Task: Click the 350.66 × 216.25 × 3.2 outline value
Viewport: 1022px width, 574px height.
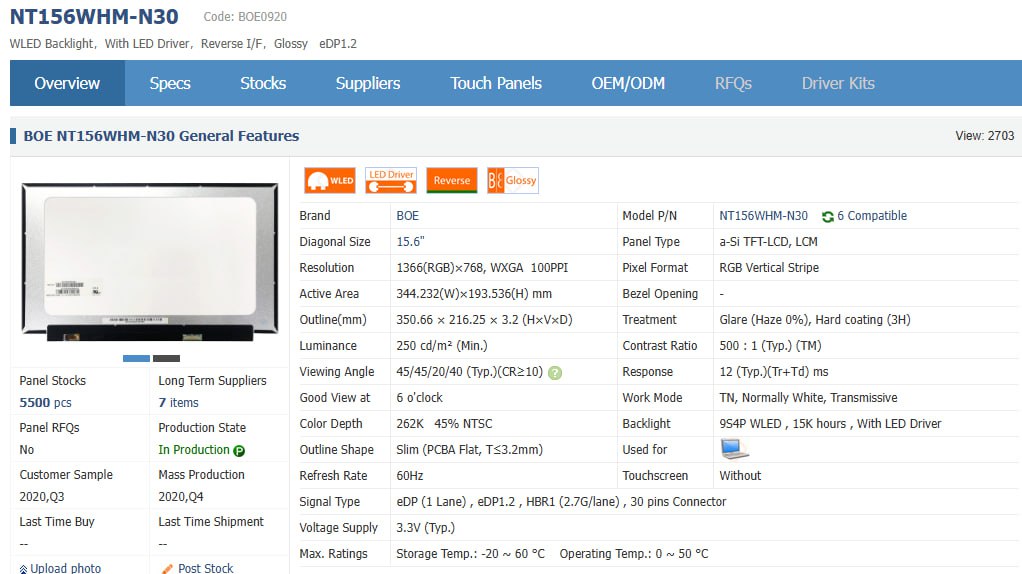Action: [484, 320]
